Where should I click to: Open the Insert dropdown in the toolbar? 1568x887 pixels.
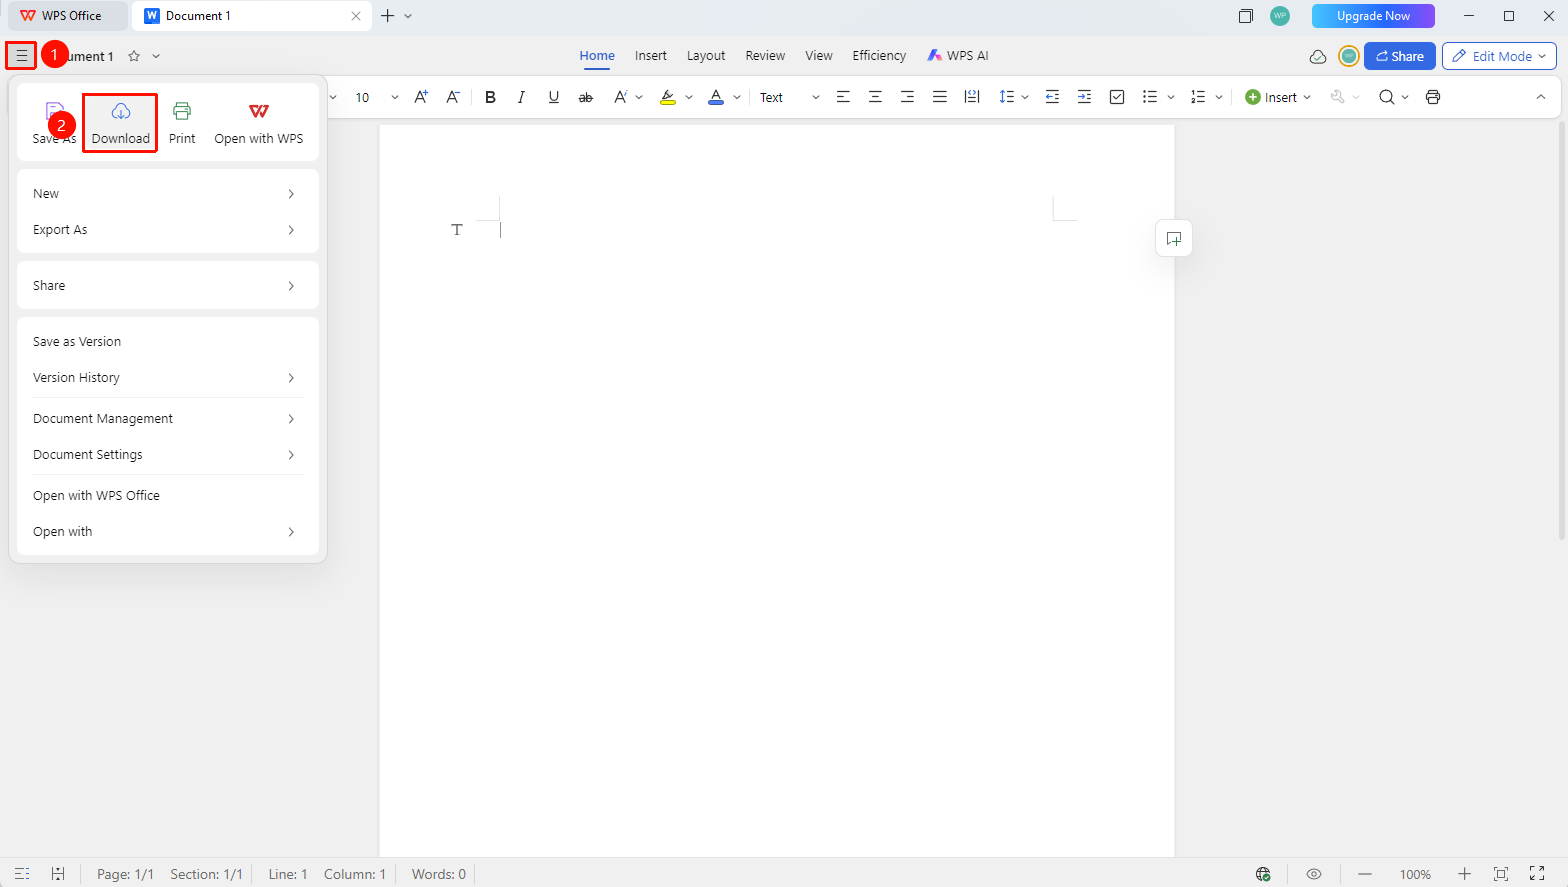[x=1277, y=97]
